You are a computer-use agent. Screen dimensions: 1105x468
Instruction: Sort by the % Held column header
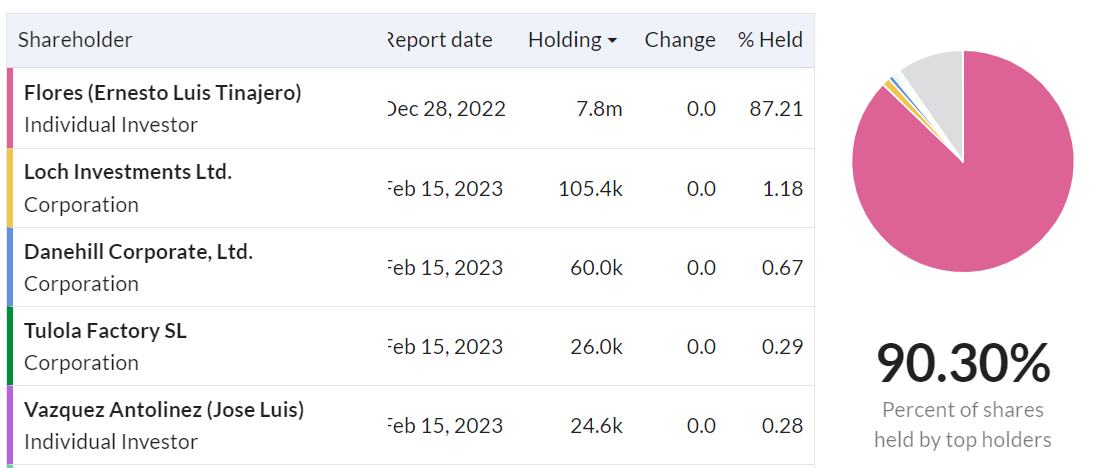[770, 40]
